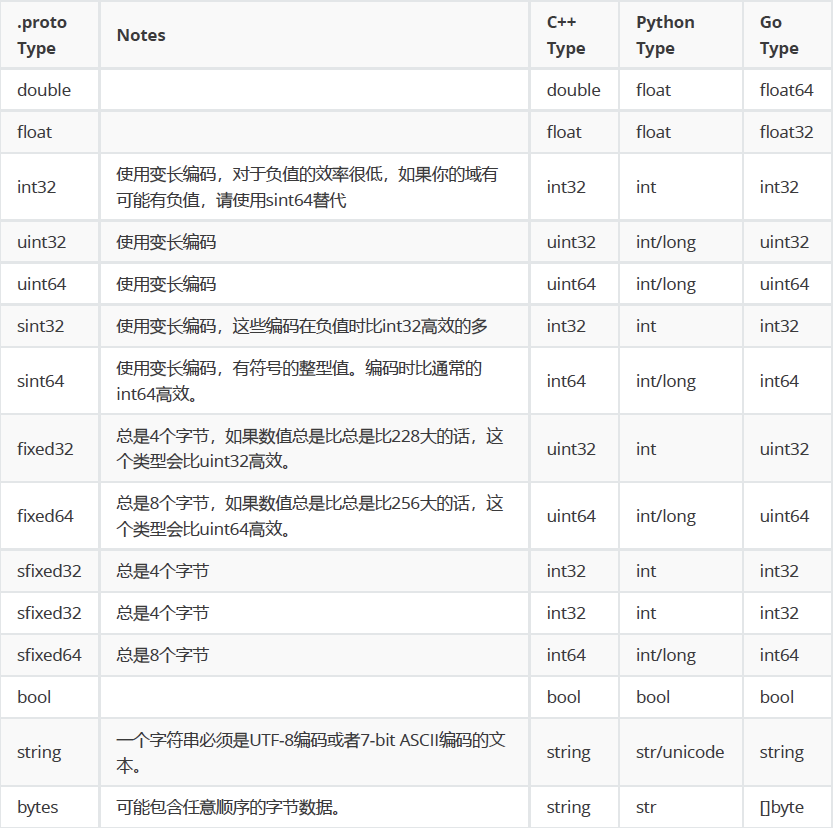Click the "Go Type" column header

pos(779,35)
